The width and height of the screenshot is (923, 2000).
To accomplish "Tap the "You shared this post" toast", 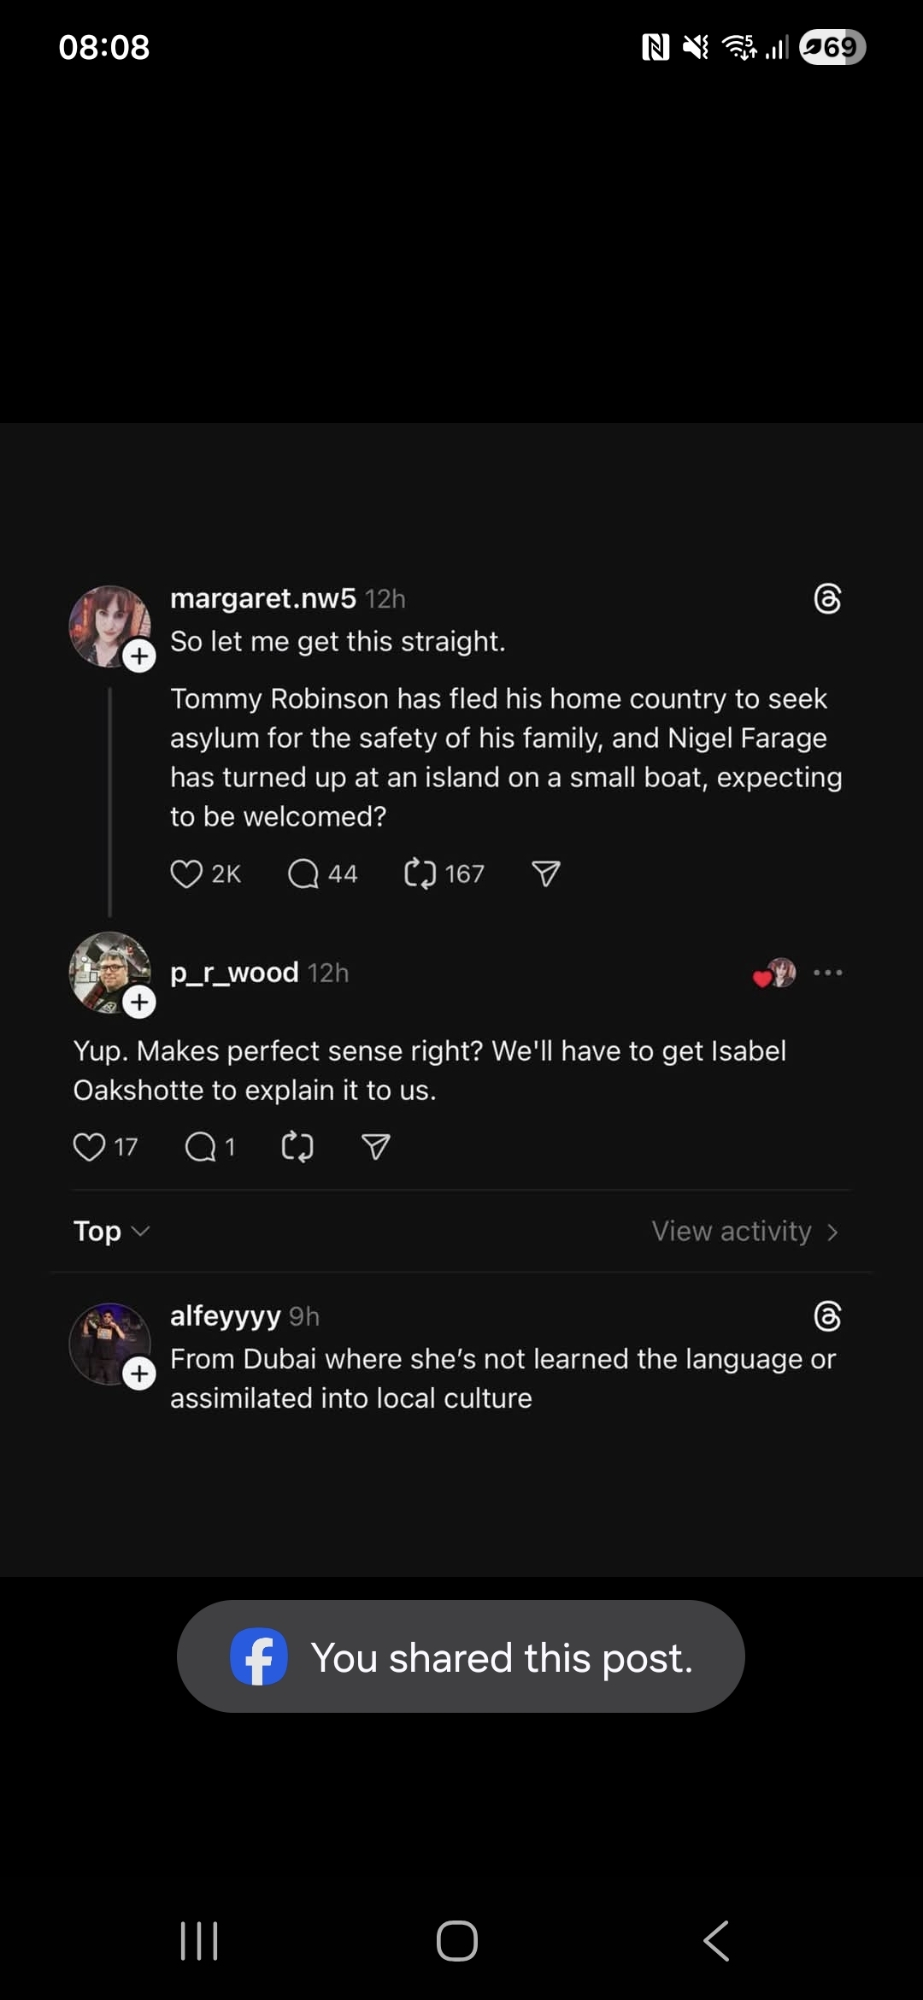I will tap(461, 1657).
